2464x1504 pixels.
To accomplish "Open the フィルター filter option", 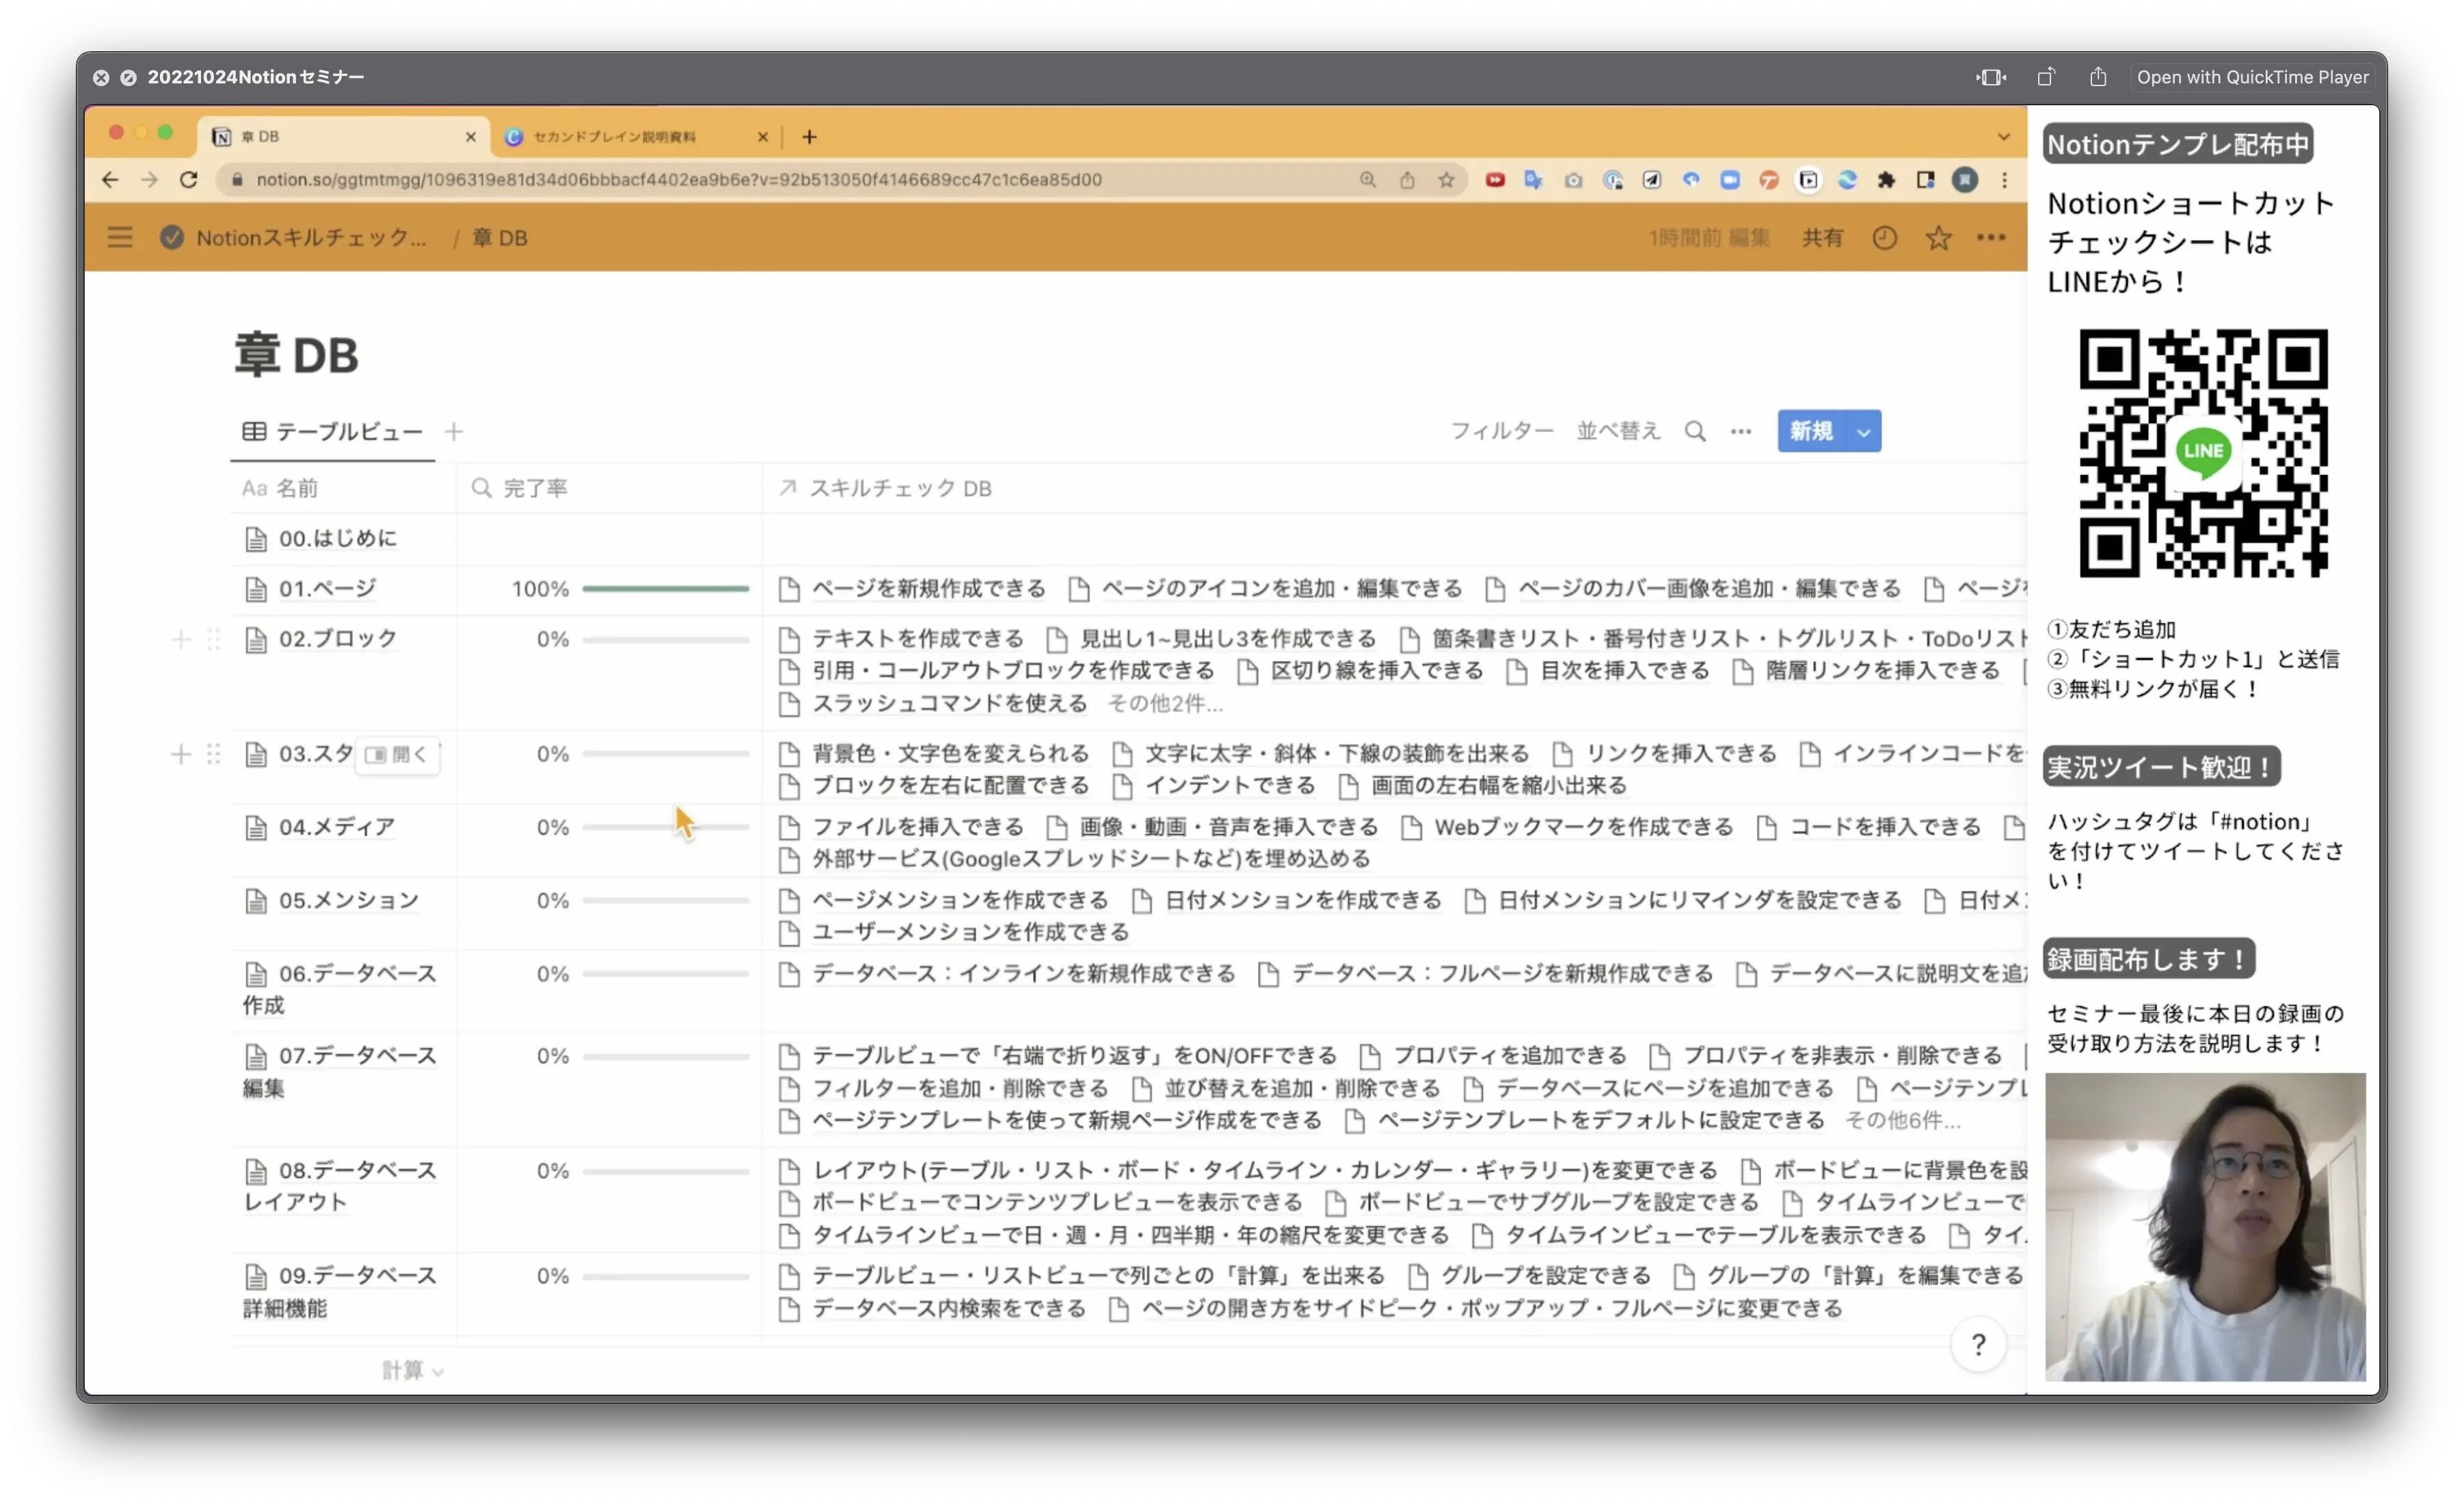I will [x=1501, y=431].
